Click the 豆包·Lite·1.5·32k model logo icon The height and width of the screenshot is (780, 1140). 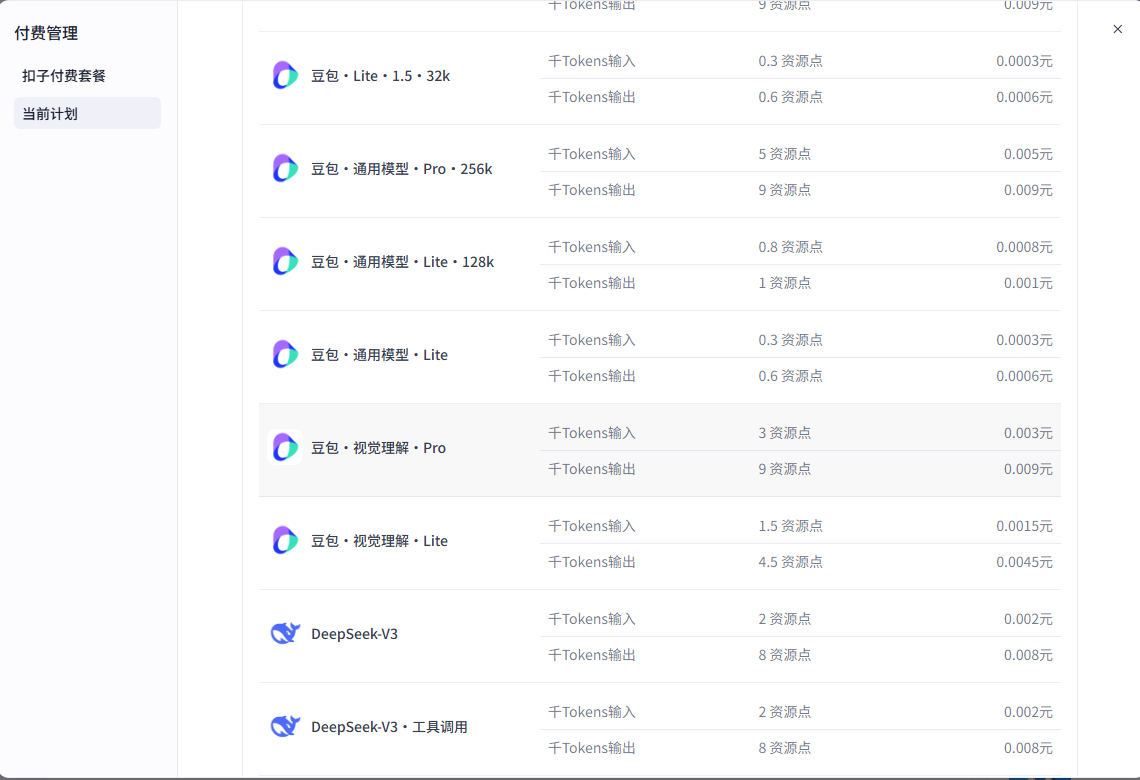(x=285, y=76)
